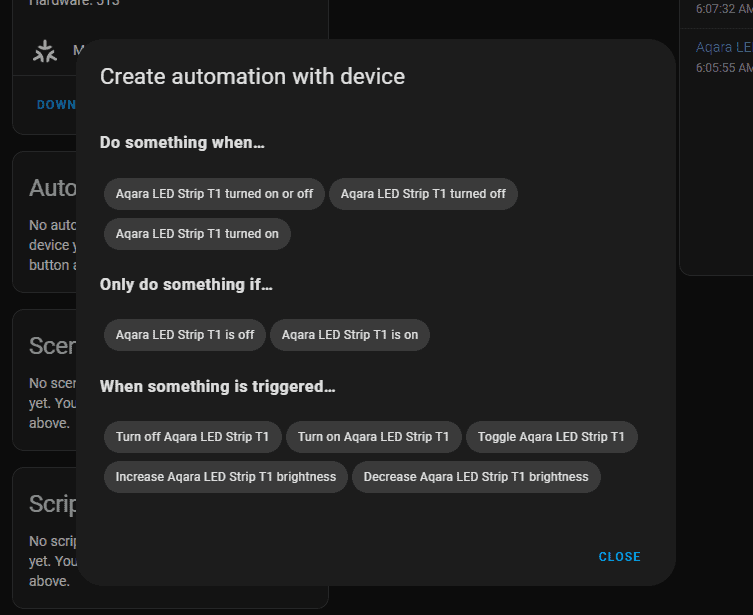Viewport: 753px width, 615px height.
Task: Click the "Turn off Aqara LED Strip T1" action
Action: point(192,437)
